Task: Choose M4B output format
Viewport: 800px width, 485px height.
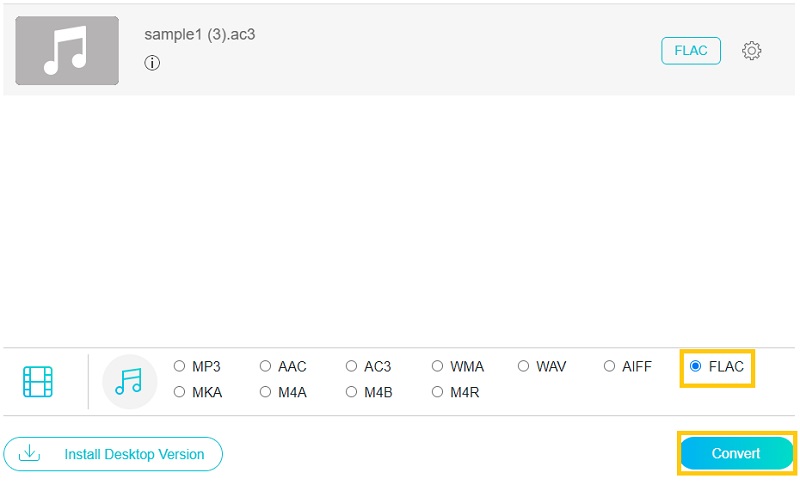Action: 352,393
